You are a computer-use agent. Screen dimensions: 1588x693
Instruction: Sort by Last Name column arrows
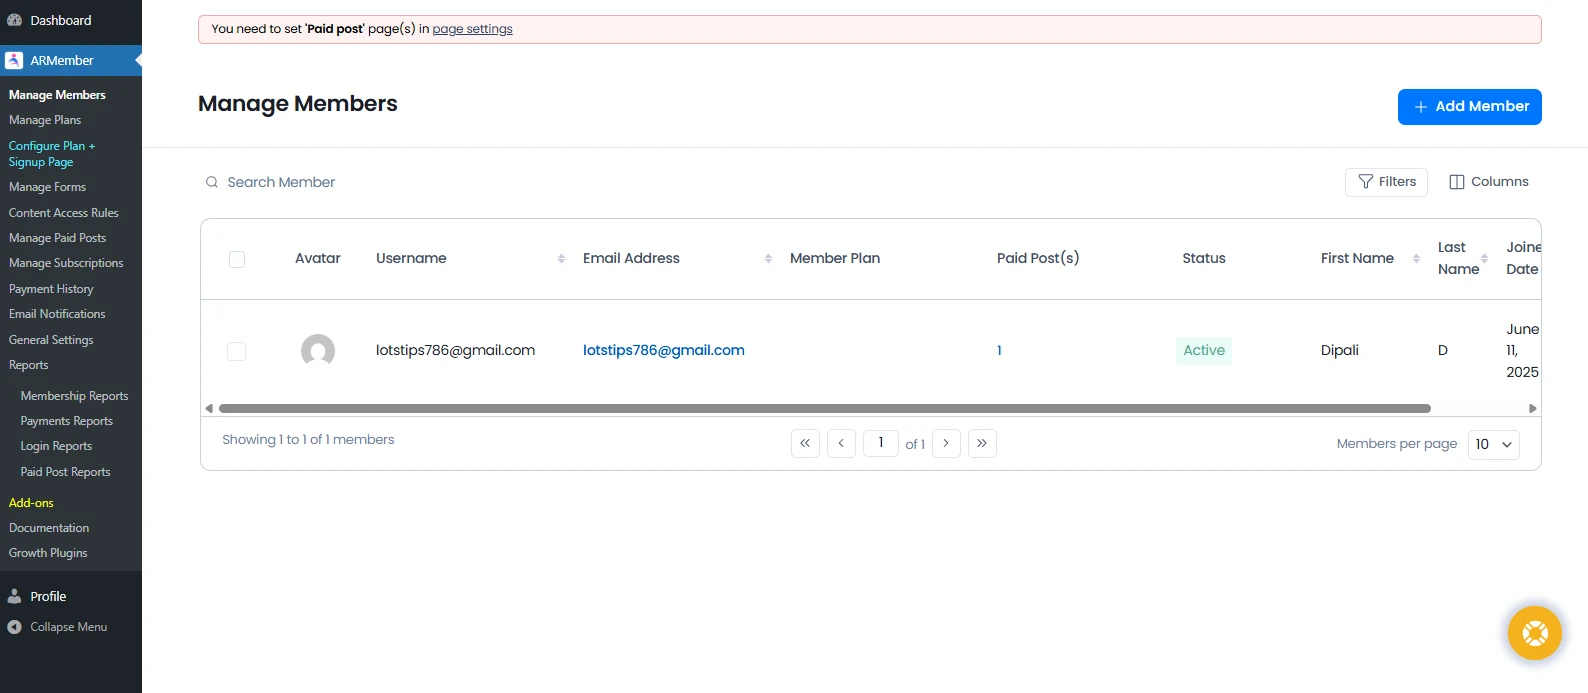point(1484,258)
